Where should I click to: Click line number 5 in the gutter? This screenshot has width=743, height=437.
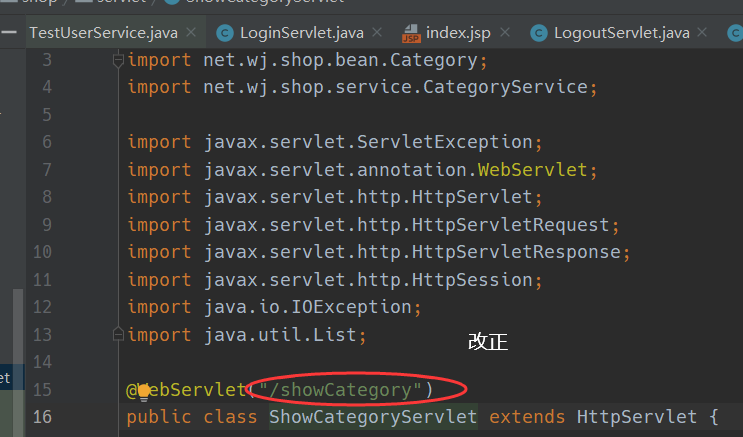pyautogui.click(x=46, y=115)
